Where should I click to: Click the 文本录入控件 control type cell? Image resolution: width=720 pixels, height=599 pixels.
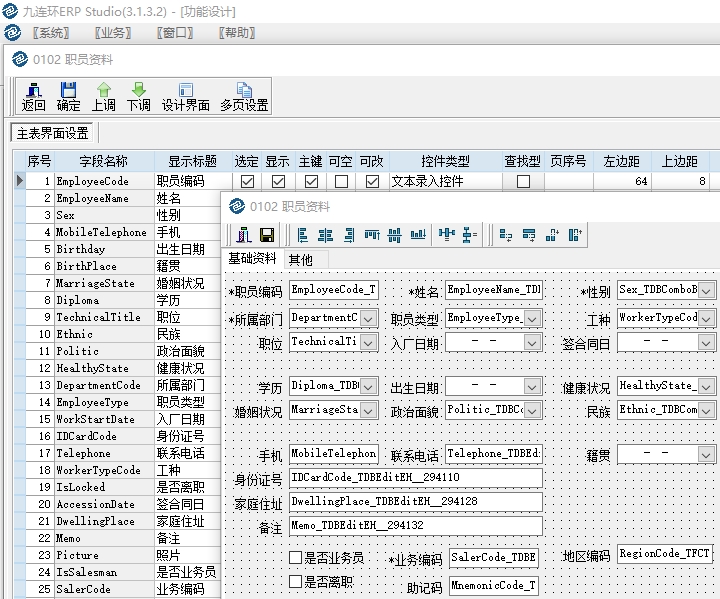tap(445, 181)
